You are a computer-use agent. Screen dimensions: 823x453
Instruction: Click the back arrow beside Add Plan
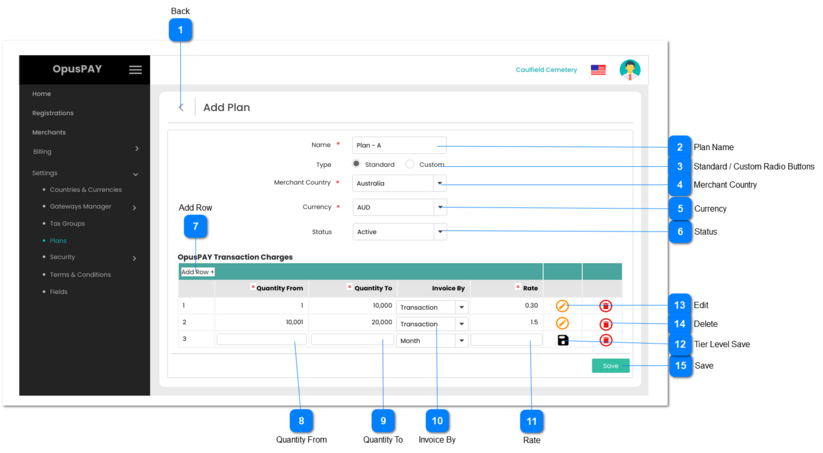click(x=181, y=107)
